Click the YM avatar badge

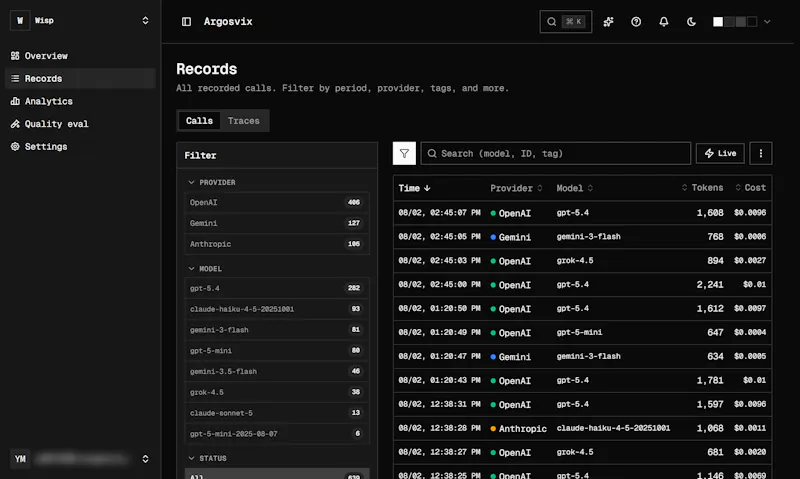pos(20,459)
